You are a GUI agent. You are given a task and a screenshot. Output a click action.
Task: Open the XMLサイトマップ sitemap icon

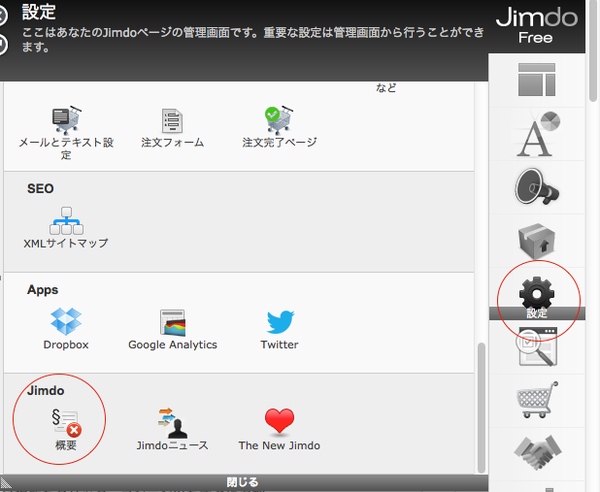(66, 221)
